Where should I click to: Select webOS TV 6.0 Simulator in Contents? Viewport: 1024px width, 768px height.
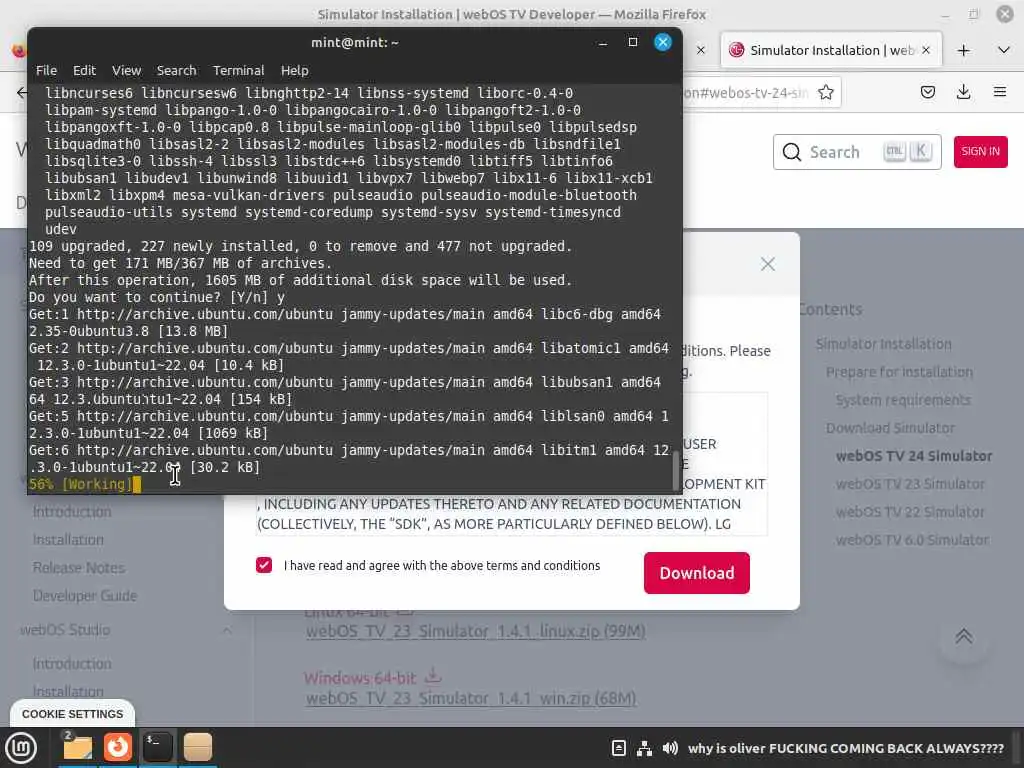tap(912, 541)
